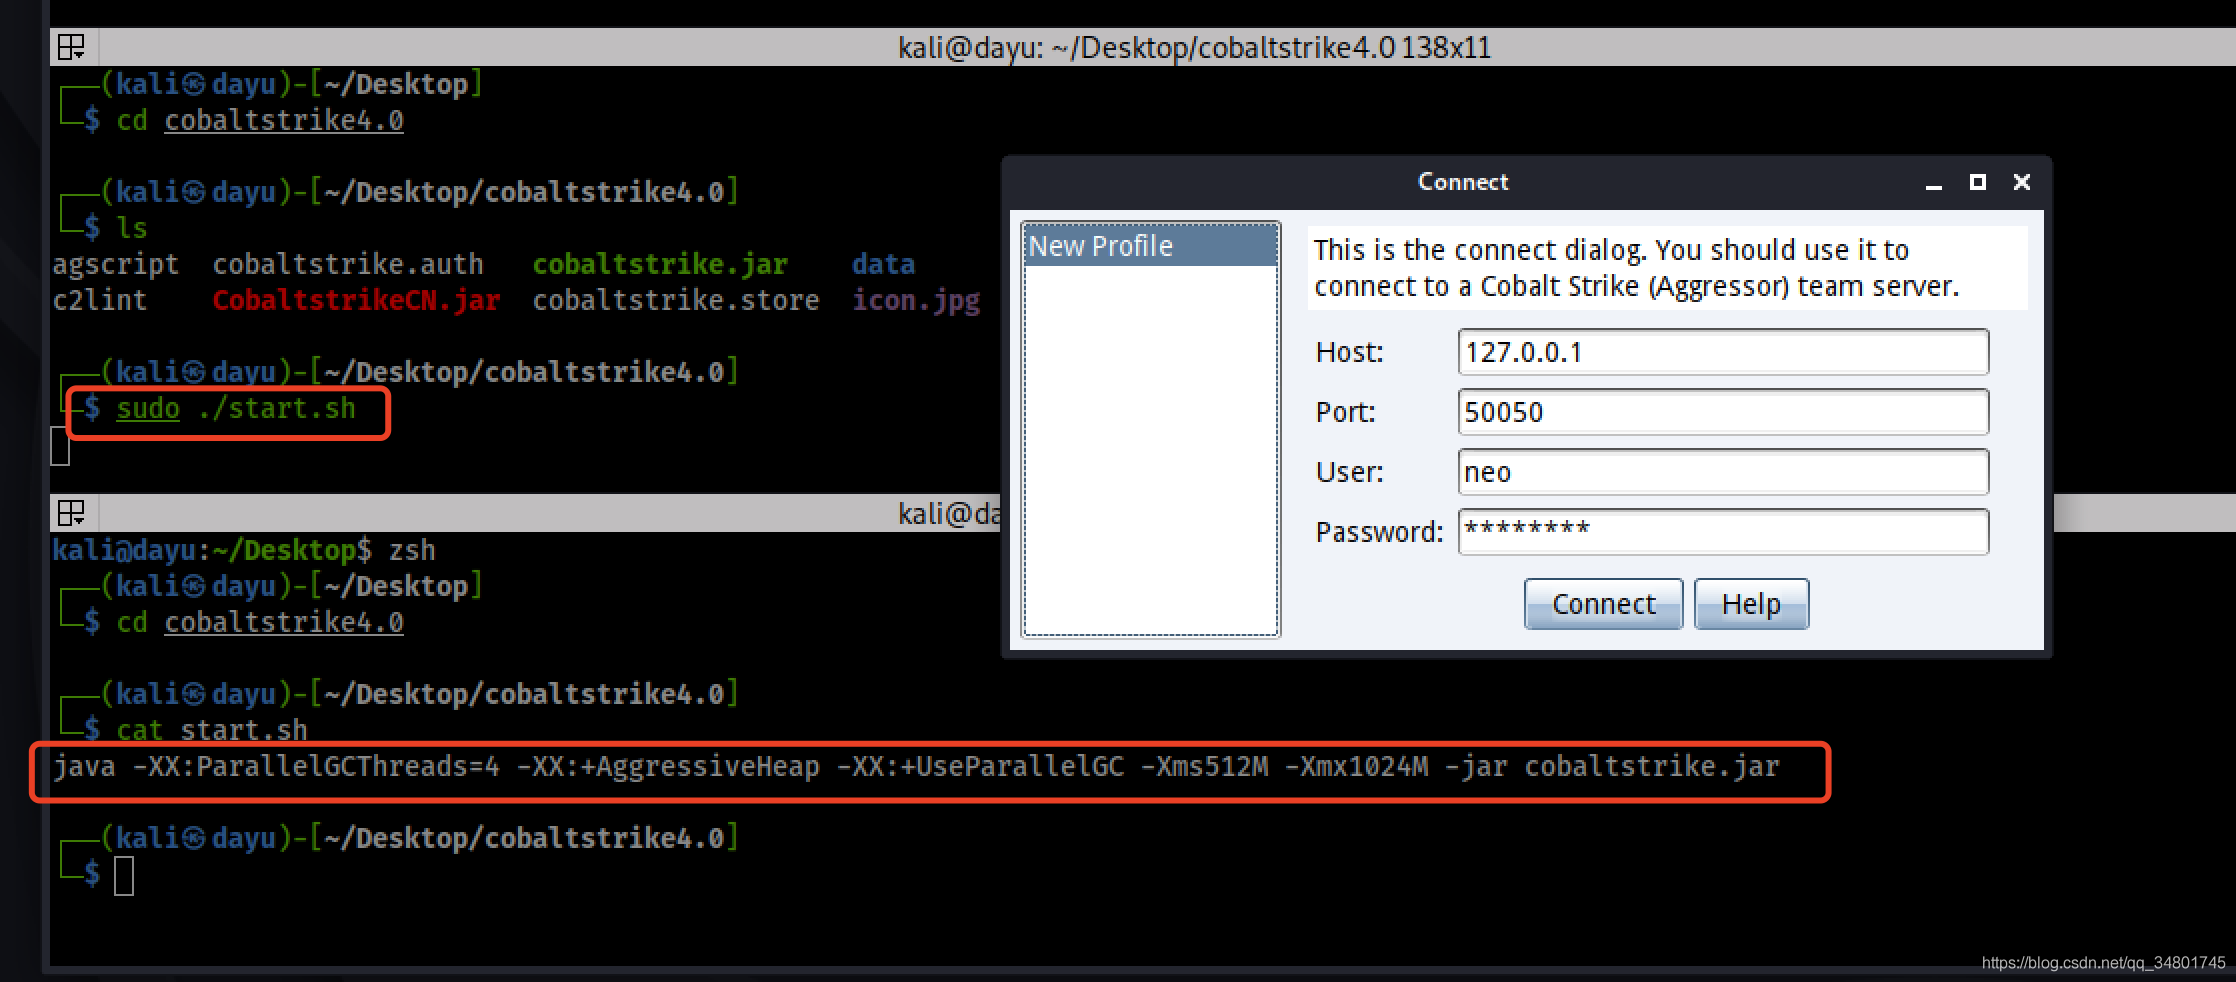
Task: Click icon.jpg in the file listing
Action: [x=916, y=300]
